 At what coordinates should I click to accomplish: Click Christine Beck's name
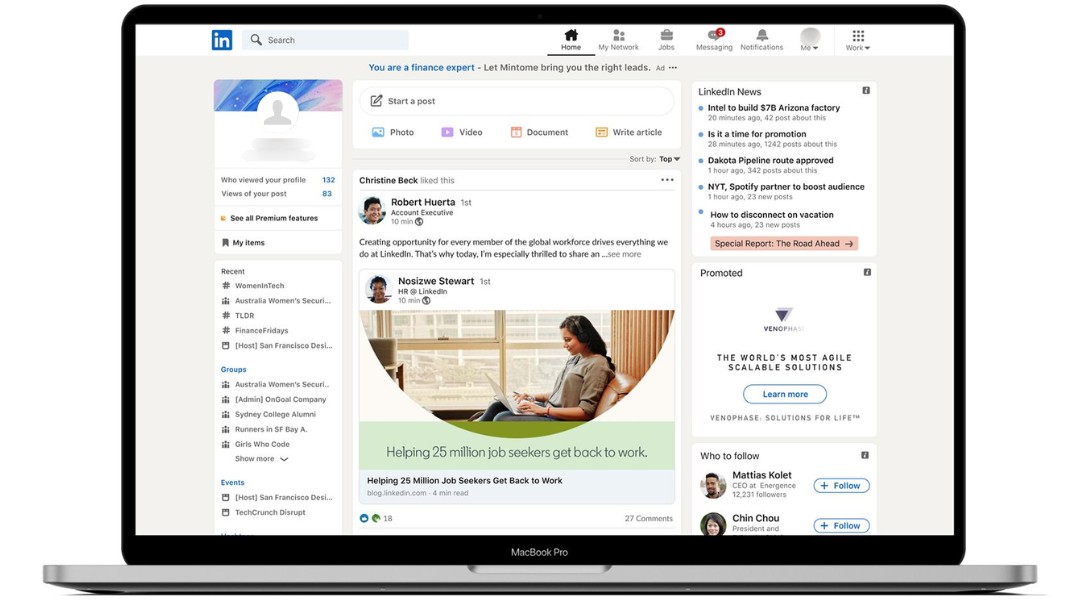tap(388, 180)
